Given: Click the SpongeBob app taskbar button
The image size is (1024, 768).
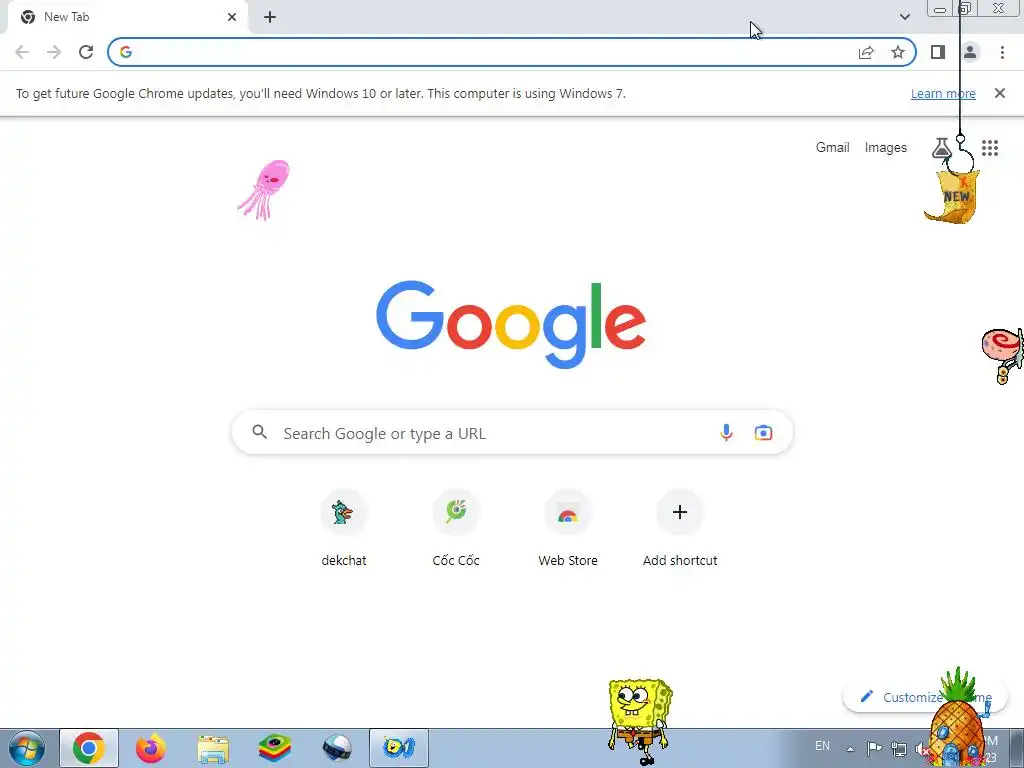Looking at the screenshot, I should tap(399, 748).
